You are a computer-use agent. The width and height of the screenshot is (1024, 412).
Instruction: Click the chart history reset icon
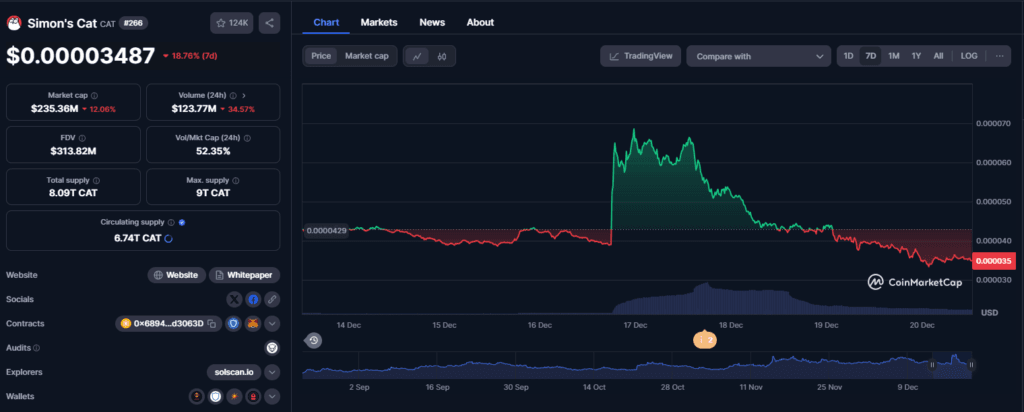click(313, 340)
